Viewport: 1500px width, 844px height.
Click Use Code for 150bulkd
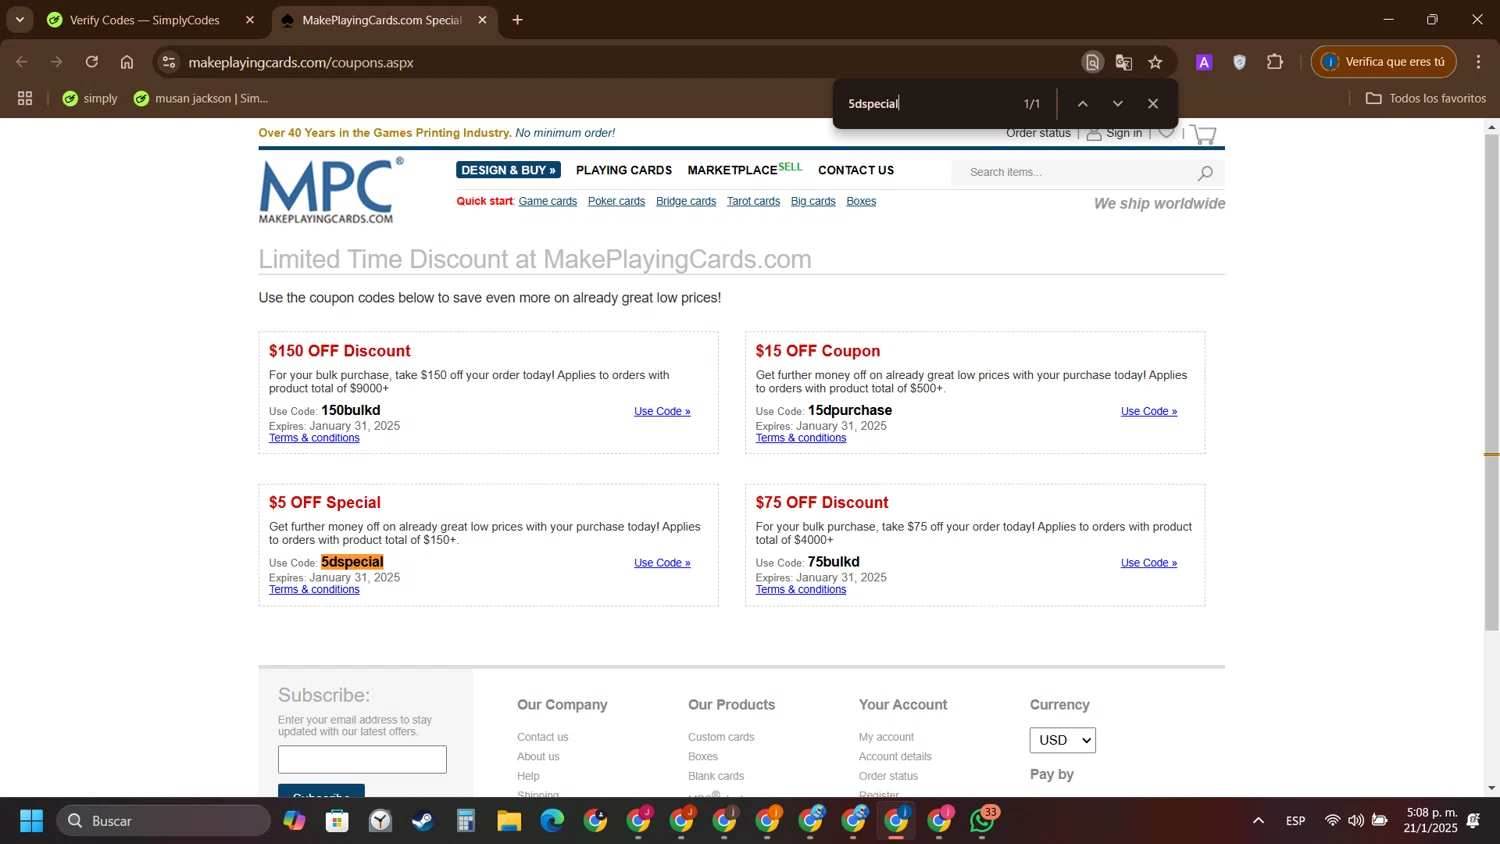pyautogui.click(x=662, y=411)
